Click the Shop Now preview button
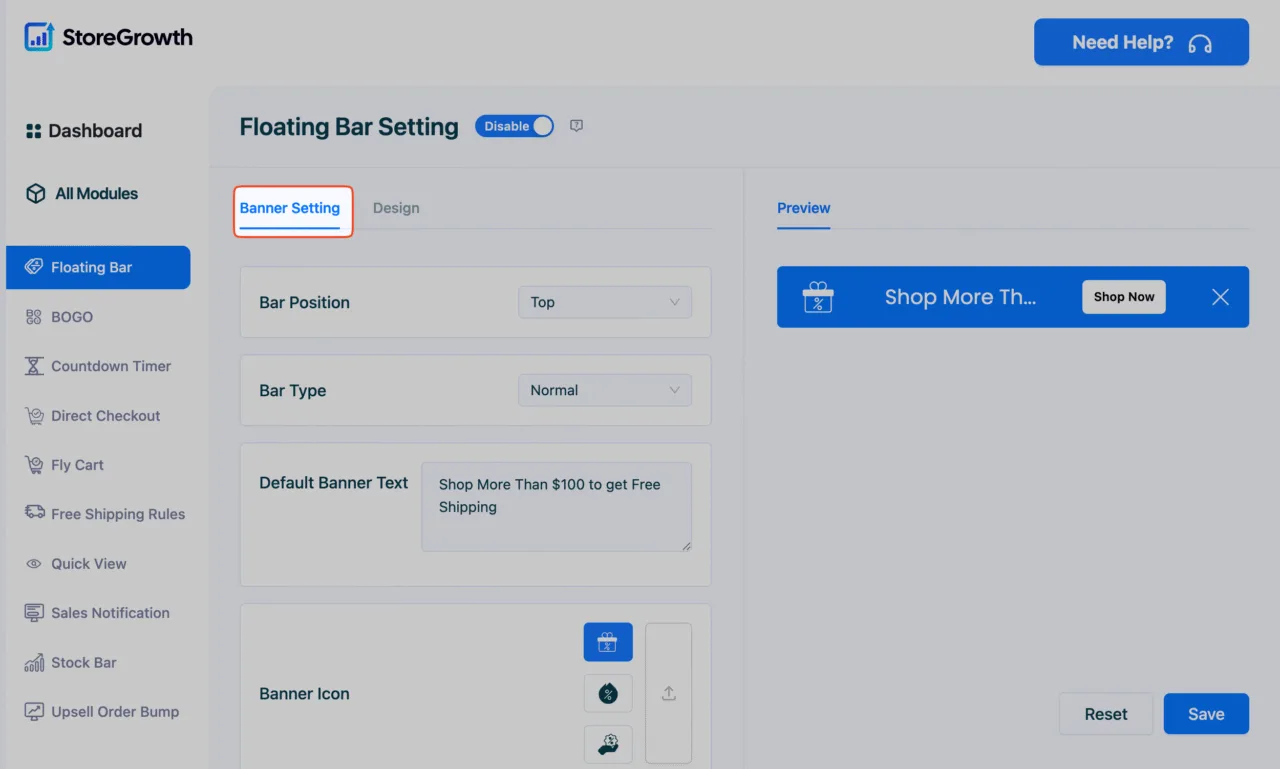1280x769 pixels. 1124,297
